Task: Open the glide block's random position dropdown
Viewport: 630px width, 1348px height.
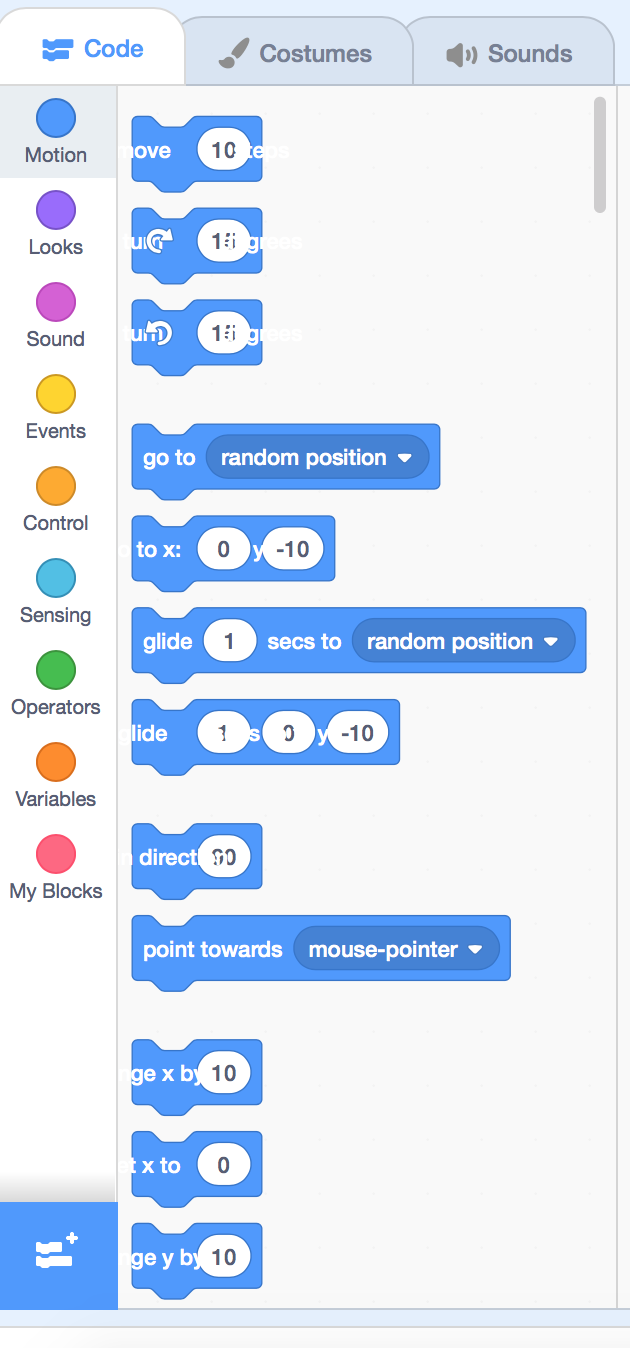Action: click(463, 642)
